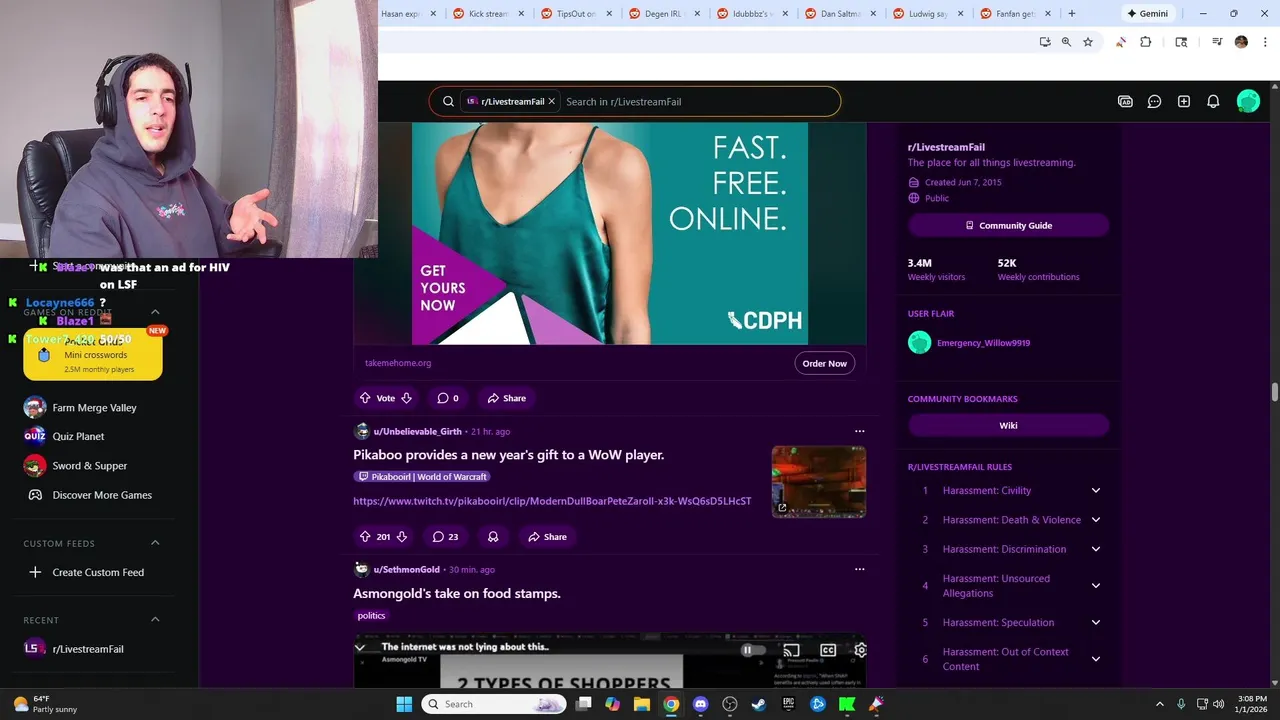Viewport: 1280px width, 720px height.
Task: Click the politics flair tag
Action: pyautogui.click(x=371, y=616)
